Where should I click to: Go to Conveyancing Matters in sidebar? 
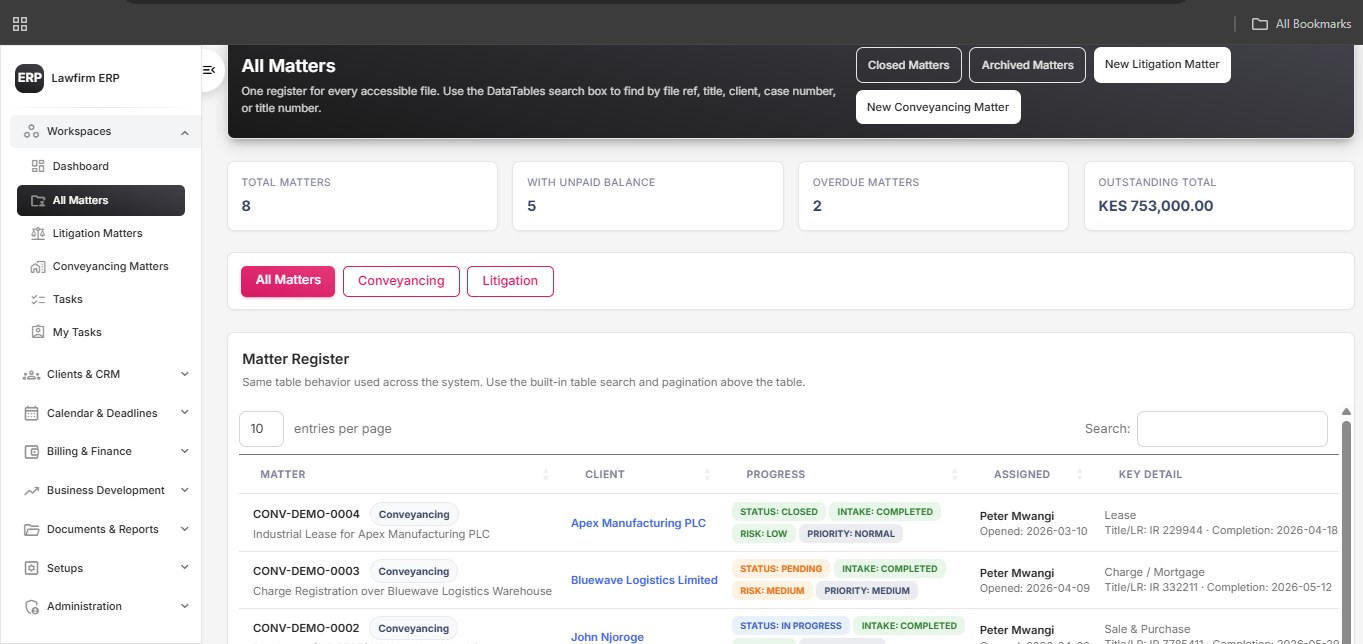(x=101, y=266)
